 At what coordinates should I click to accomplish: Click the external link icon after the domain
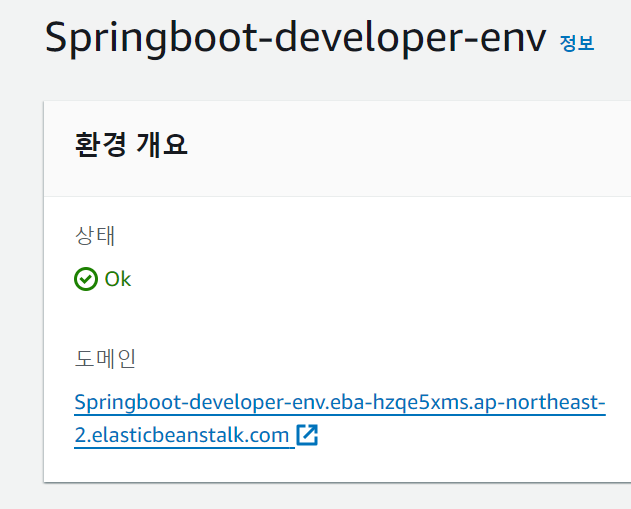[307, 435]
